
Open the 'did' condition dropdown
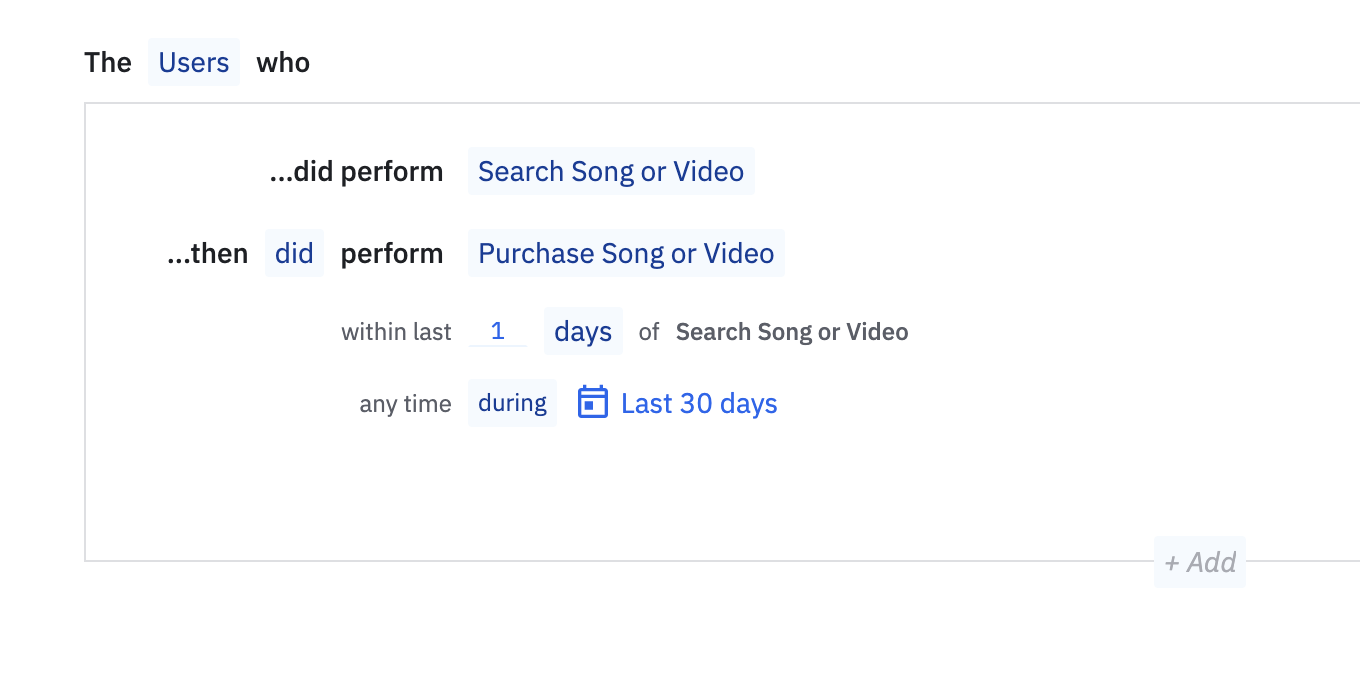294,254
